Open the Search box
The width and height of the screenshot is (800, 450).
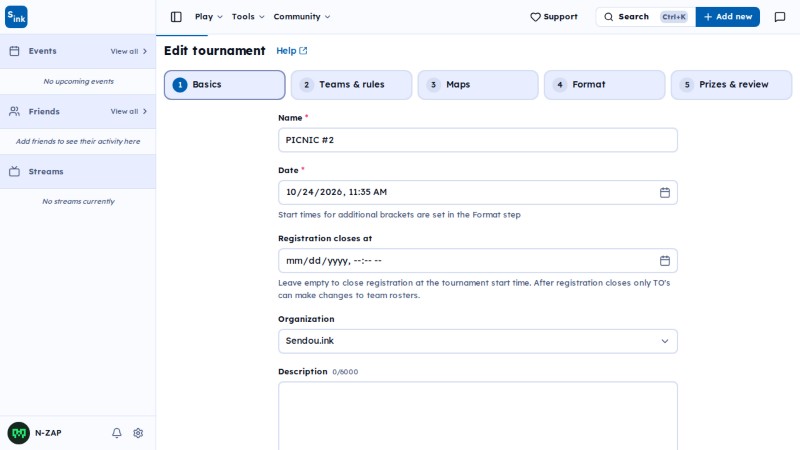tap(645, 17)
